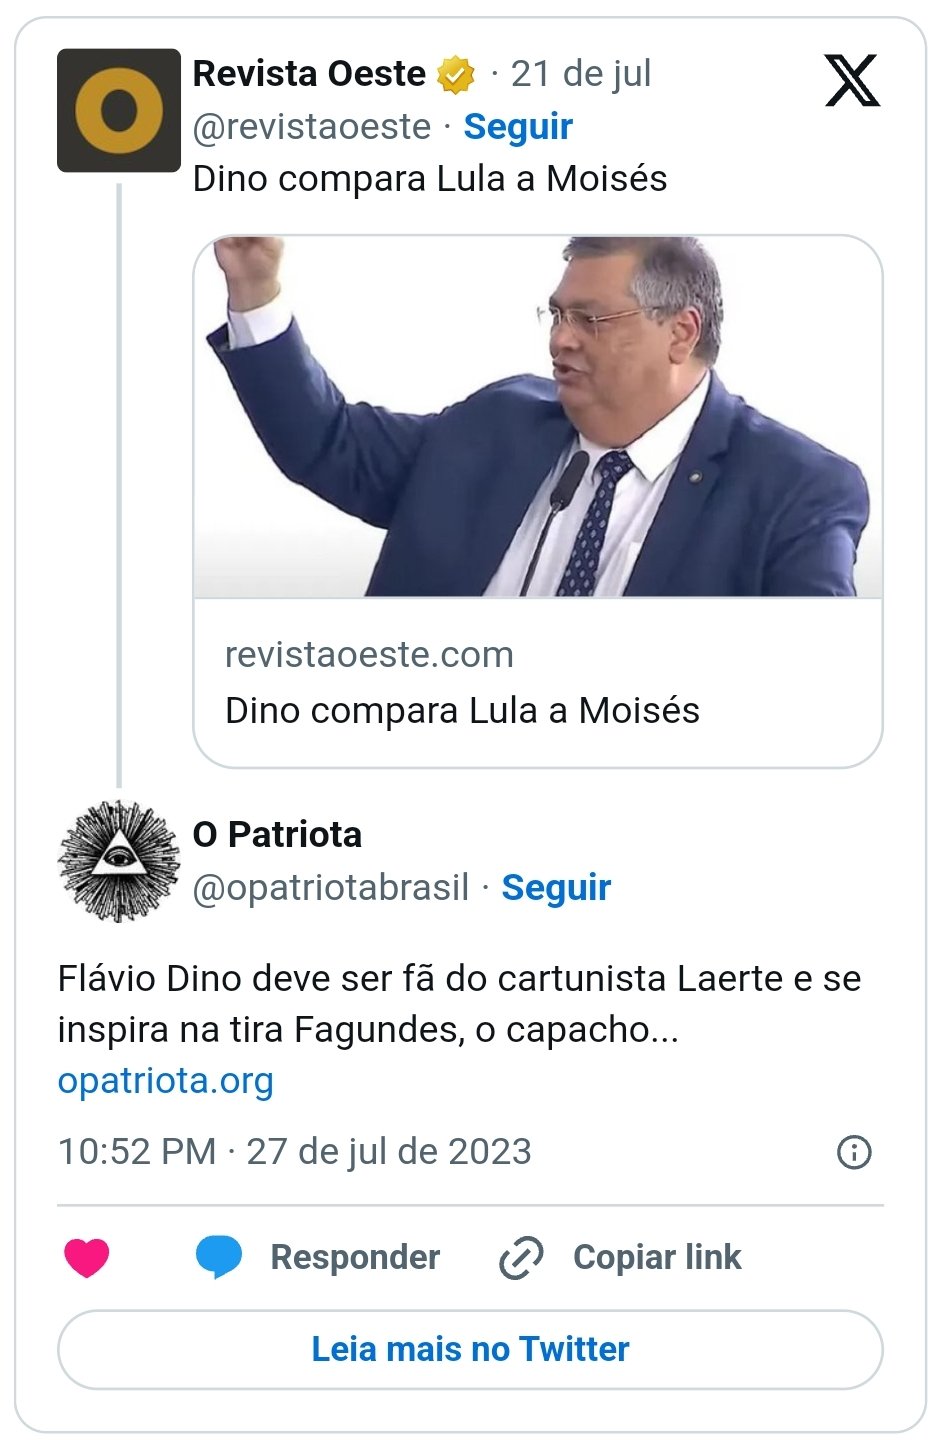Click the Responder label
Viewport: 940px width, 1445px height.
click(355, 1257)
